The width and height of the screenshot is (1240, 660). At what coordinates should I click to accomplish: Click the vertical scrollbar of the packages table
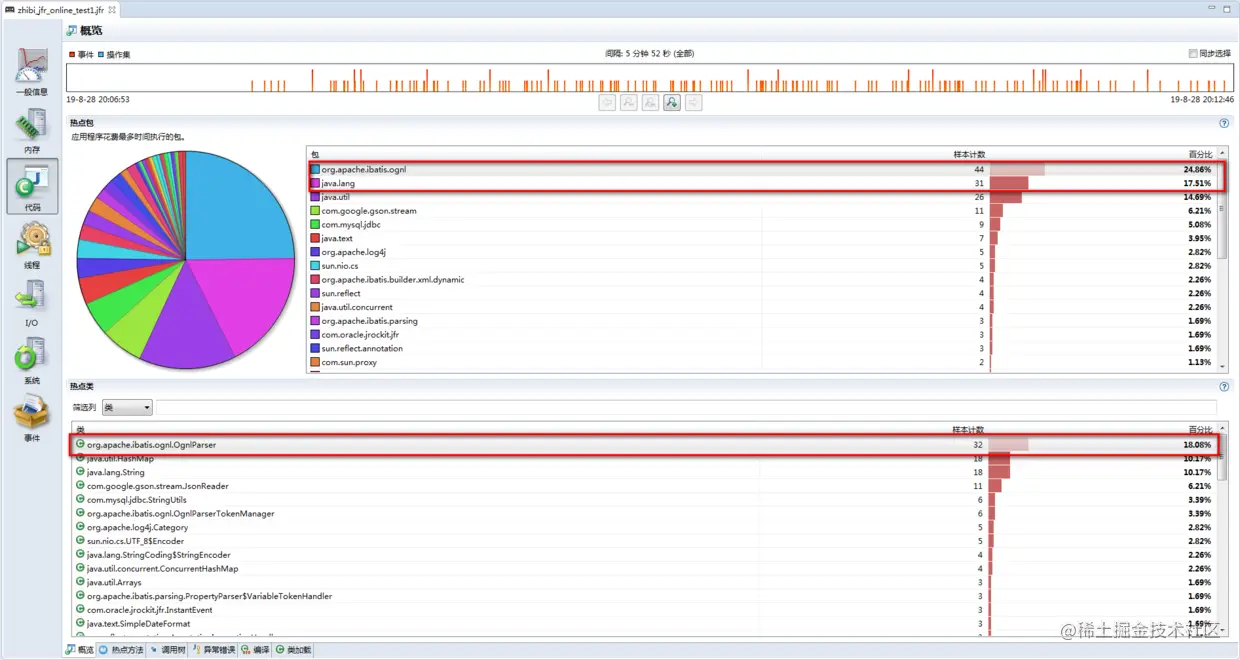[x=1223, y=260]
